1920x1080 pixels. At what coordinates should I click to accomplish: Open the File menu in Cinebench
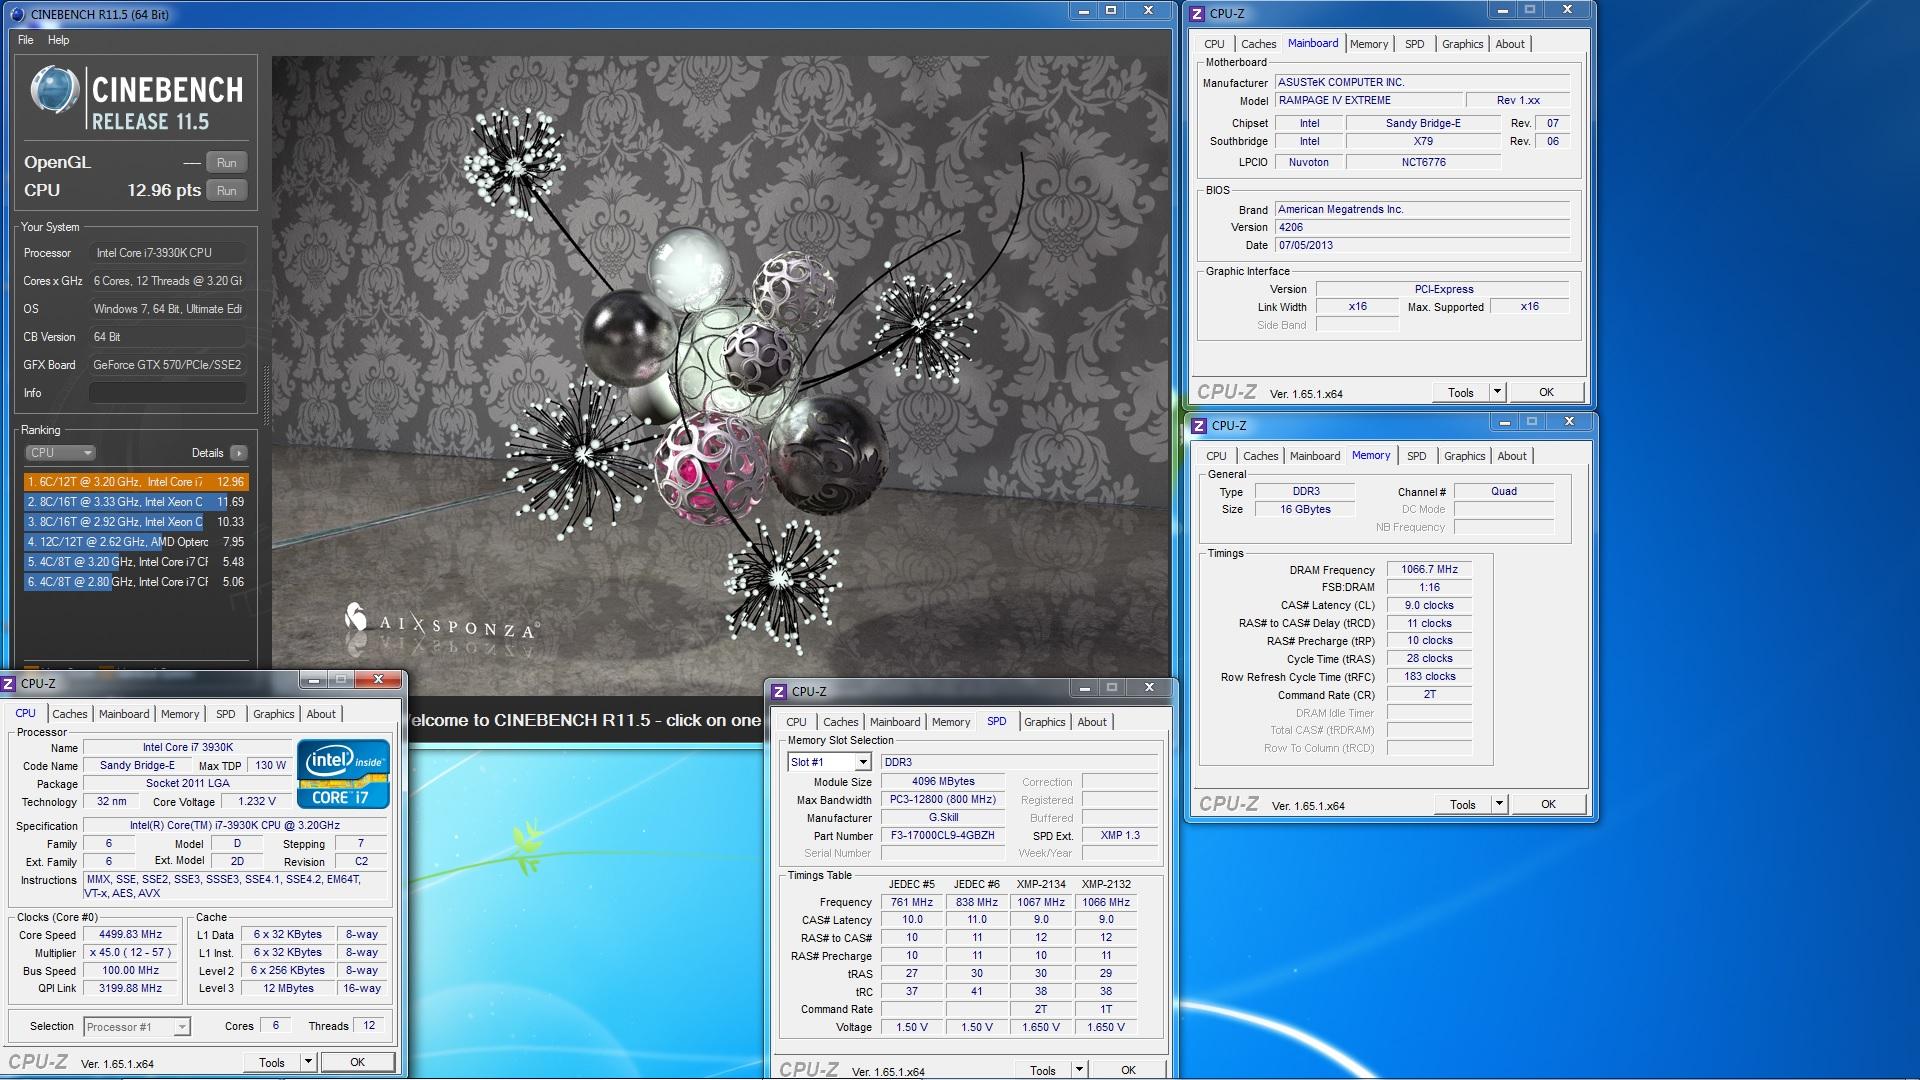[x=26, y=40]
